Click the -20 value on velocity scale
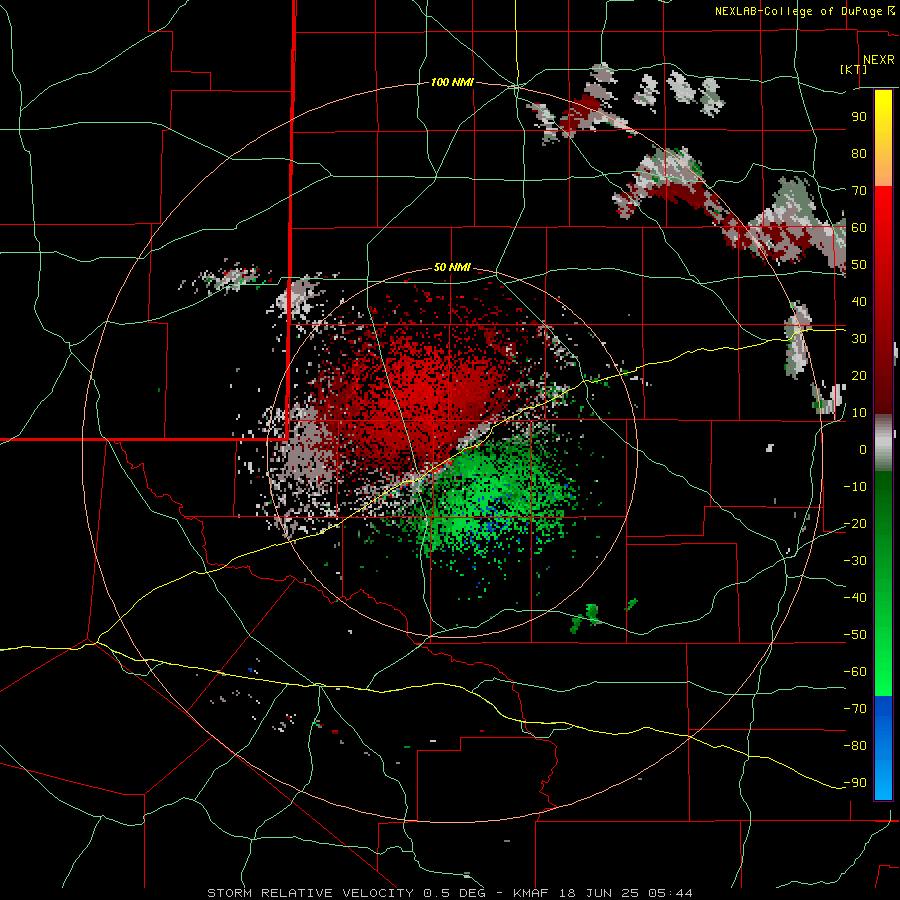This screenshot has height=900, width=900. pos(855,524)
